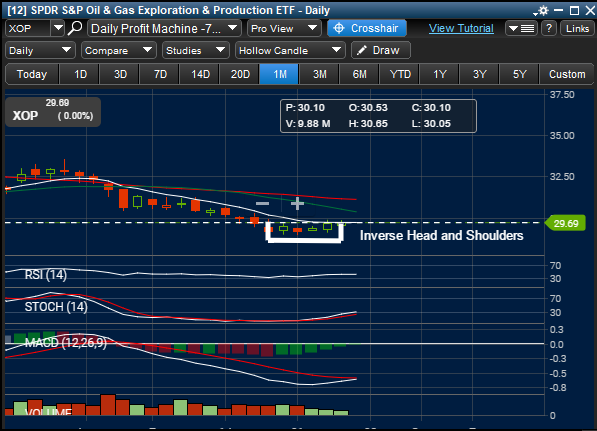Click the green 29.69 price marker on axis
Viewport: 597px width, 431px height.
coord(566,223)
